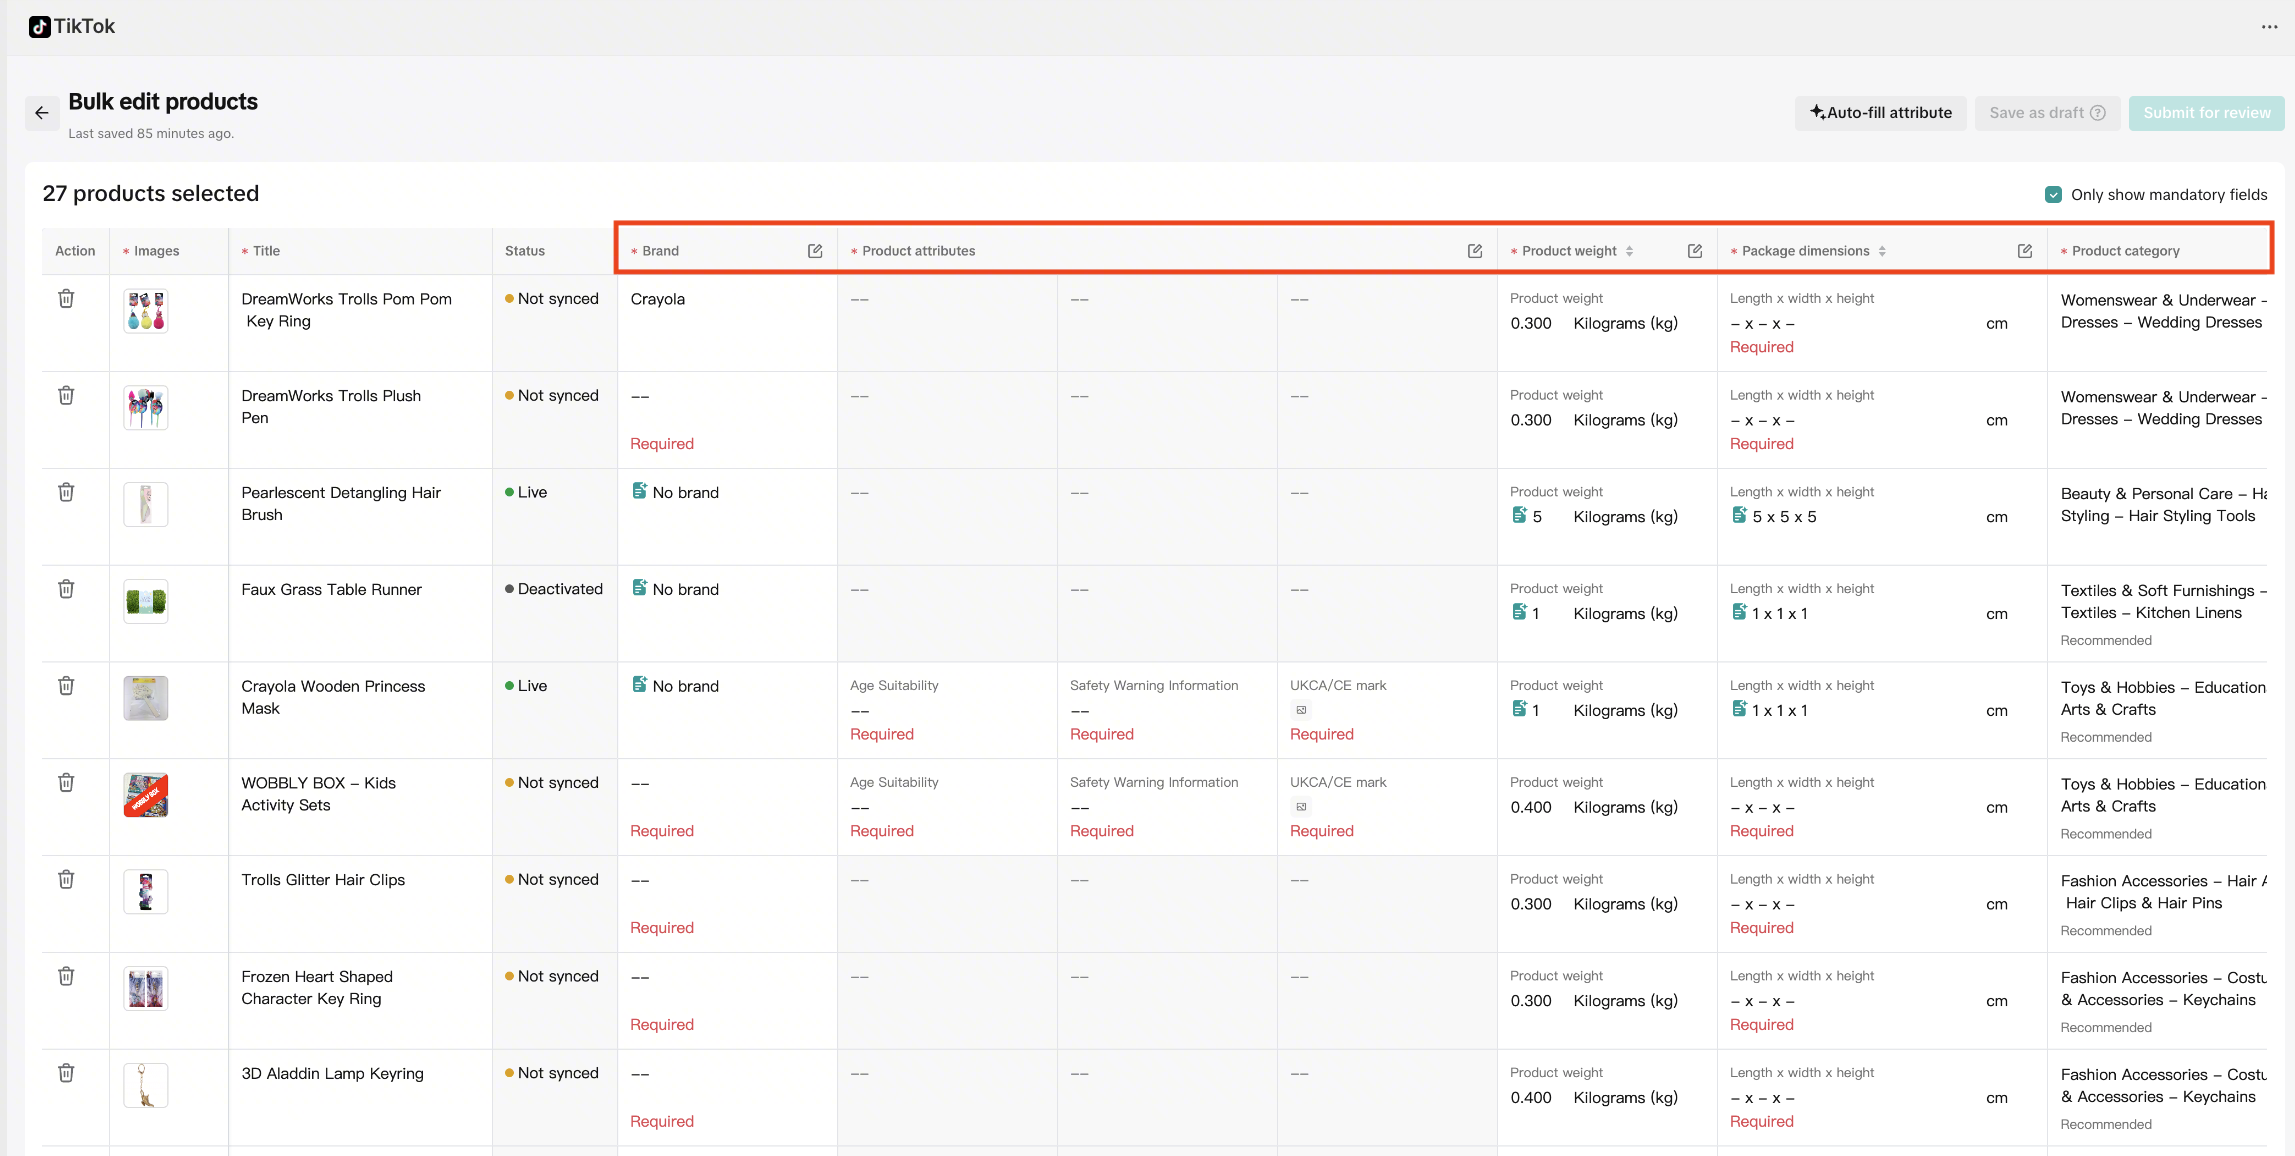Open the three-dot more options menu
2295x1156 pixels.
tap(2269, 27)
